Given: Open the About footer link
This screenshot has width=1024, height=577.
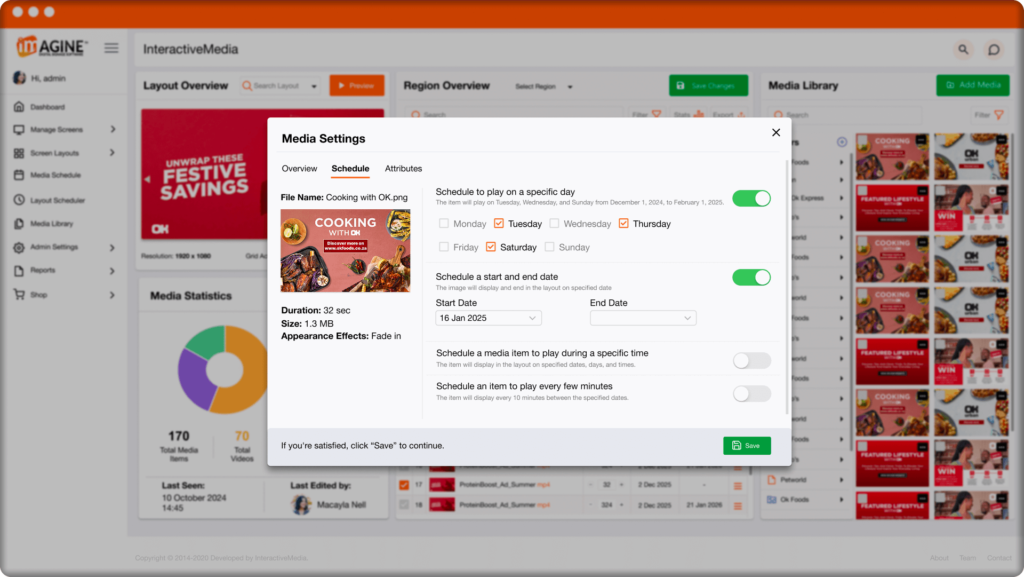Looking at the screenshot, I should [939, 558].
